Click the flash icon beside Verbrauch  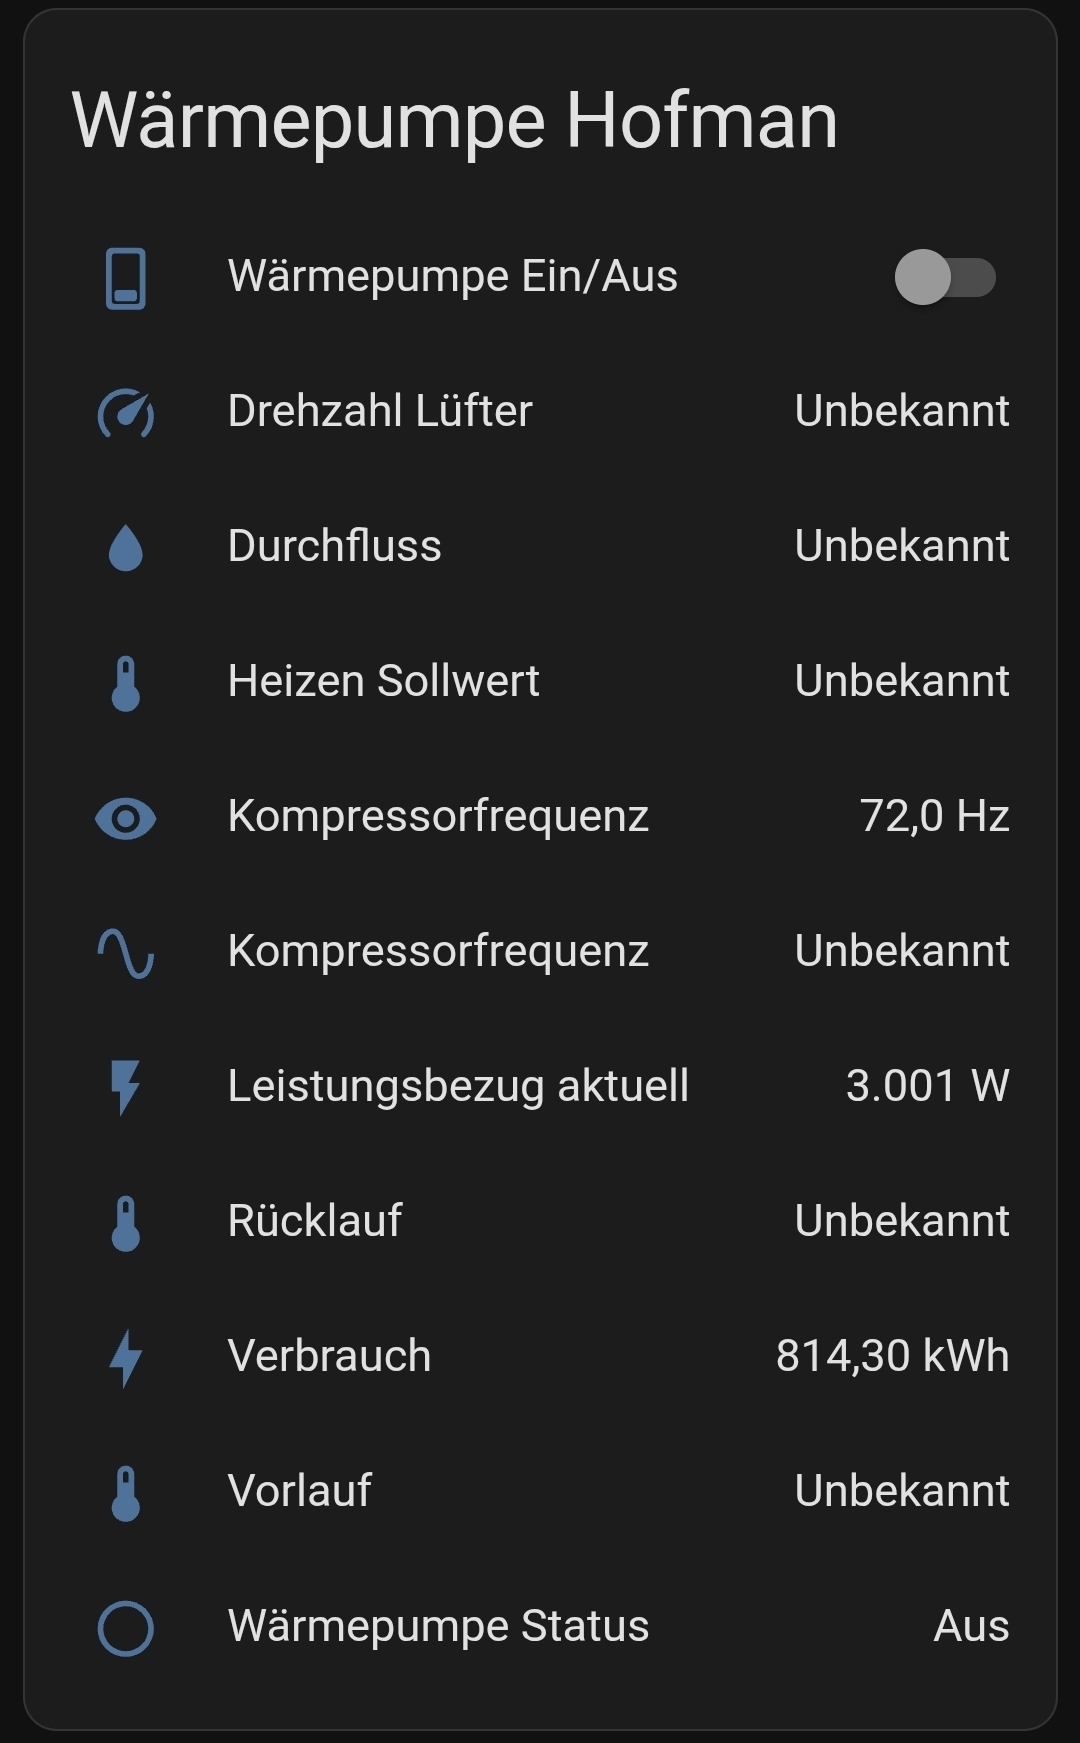point(126,1358)
